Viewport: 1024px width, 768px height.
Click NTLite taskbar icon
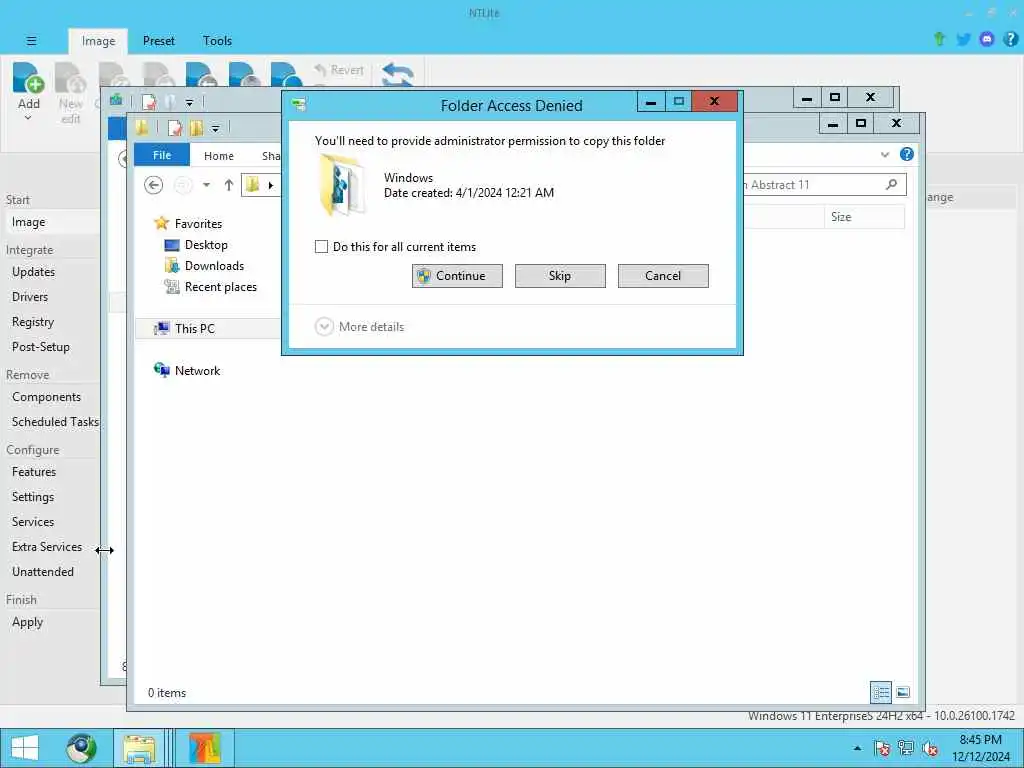pos(204,748)
